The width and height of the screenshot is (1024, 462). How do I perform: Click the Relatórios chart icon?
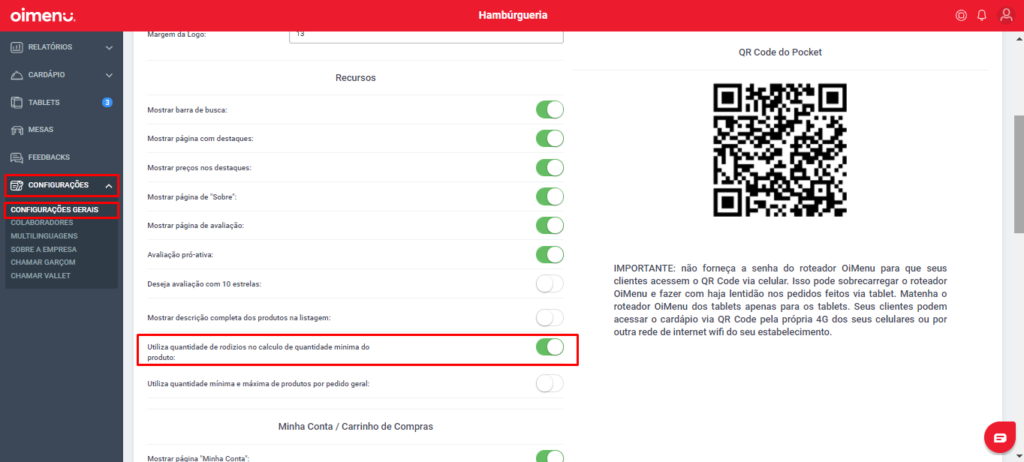tap(17, 47)
